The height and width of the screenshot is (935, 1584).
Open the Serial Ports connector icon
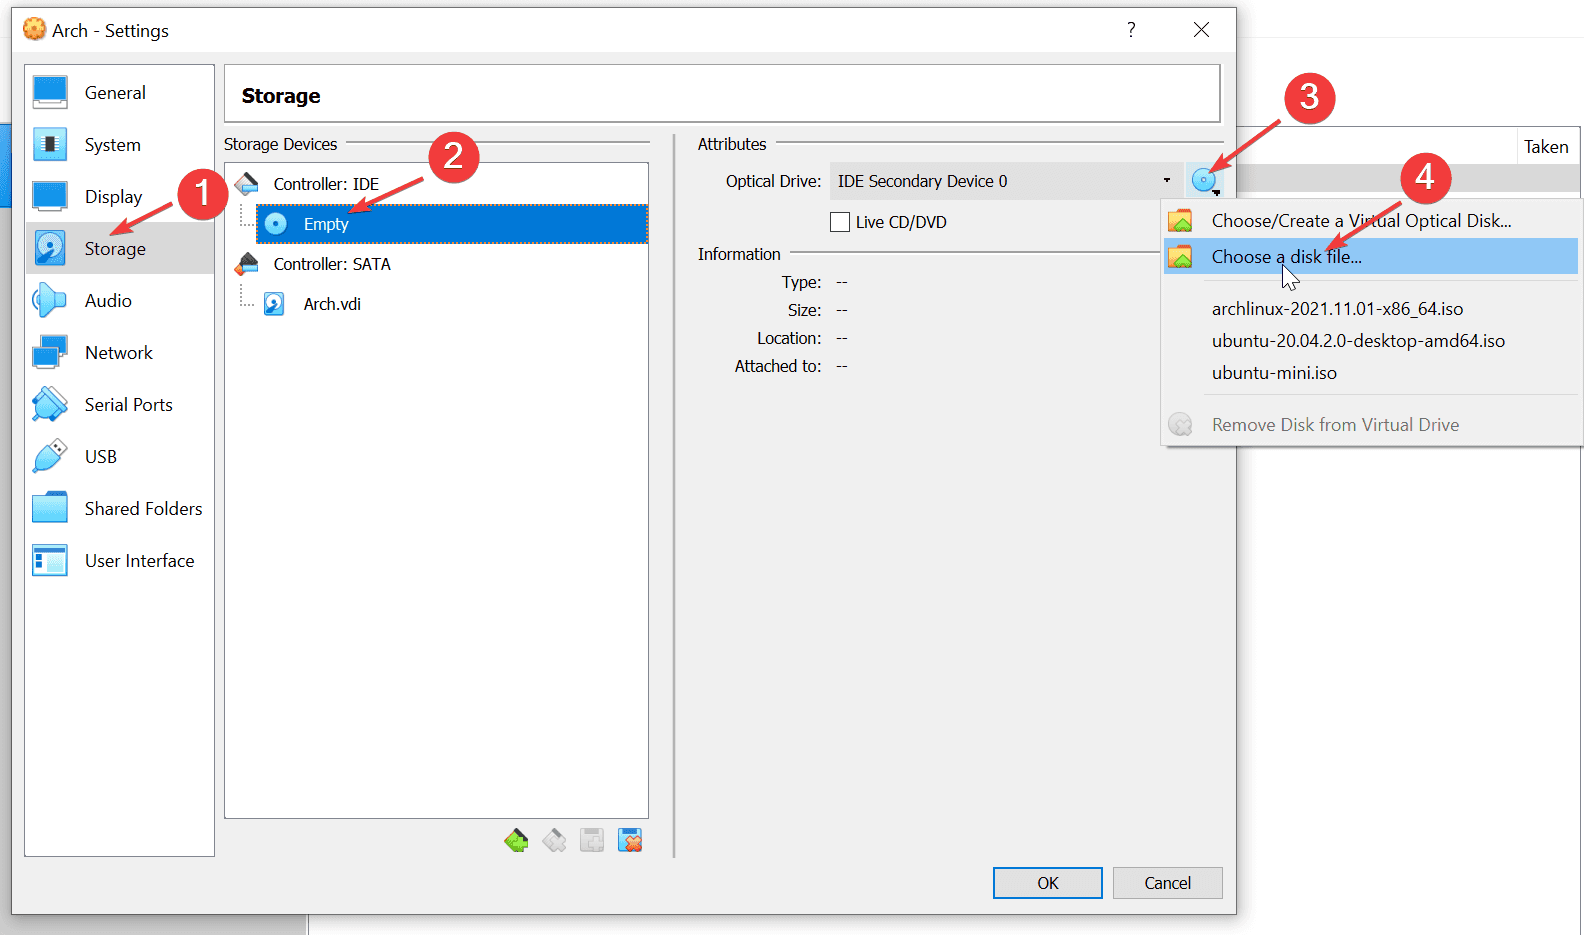coord(50,404)
